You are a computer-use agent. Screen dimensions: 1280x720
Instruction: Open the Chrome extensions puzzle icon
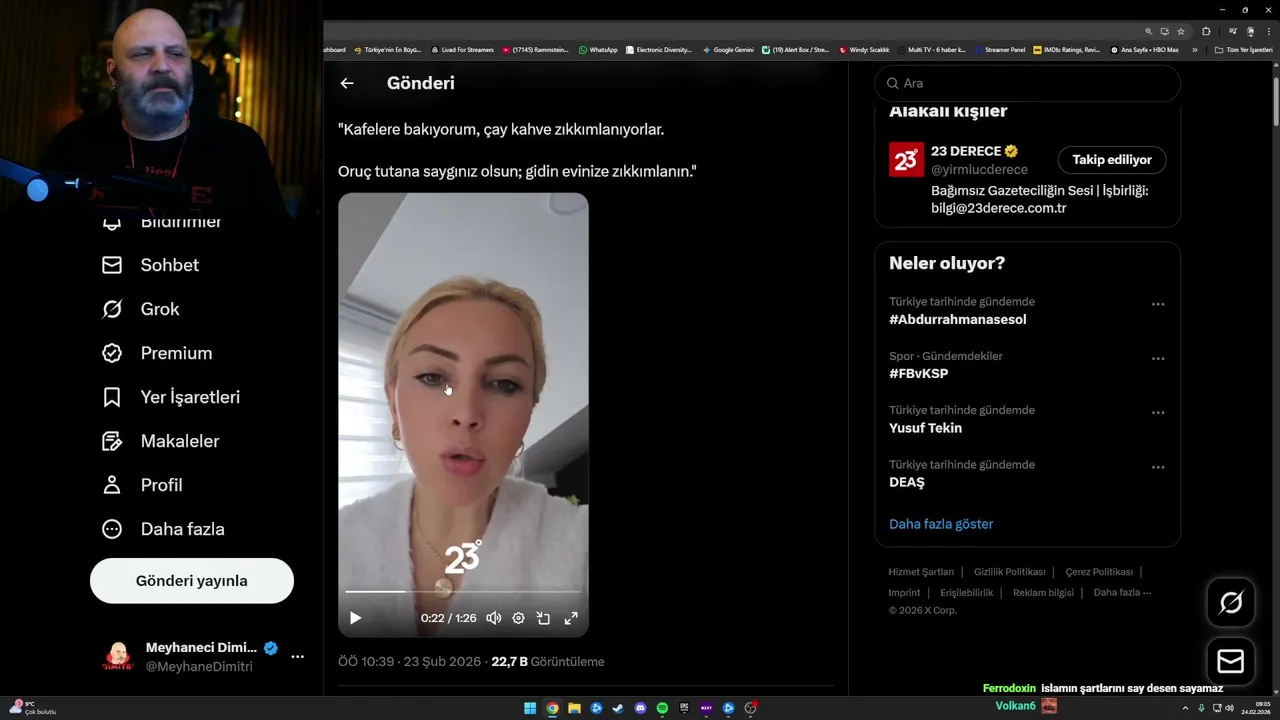coord(1206,31)
